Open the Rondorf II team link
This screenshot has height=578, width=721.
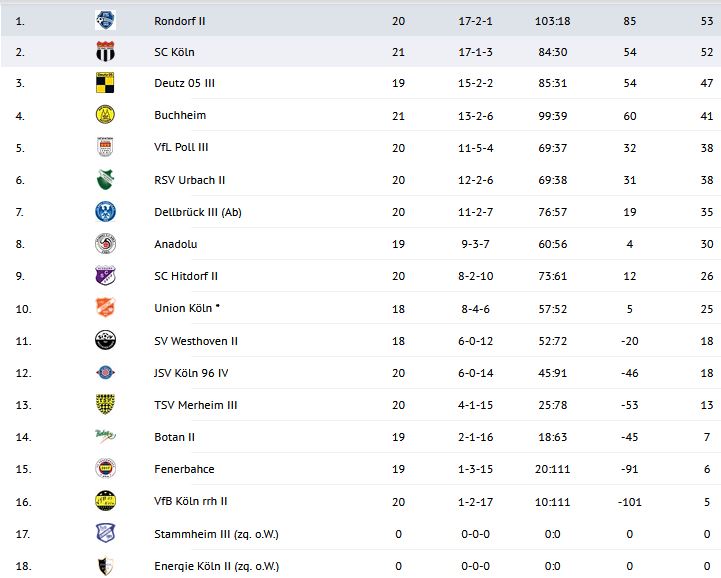coord(182,20)
